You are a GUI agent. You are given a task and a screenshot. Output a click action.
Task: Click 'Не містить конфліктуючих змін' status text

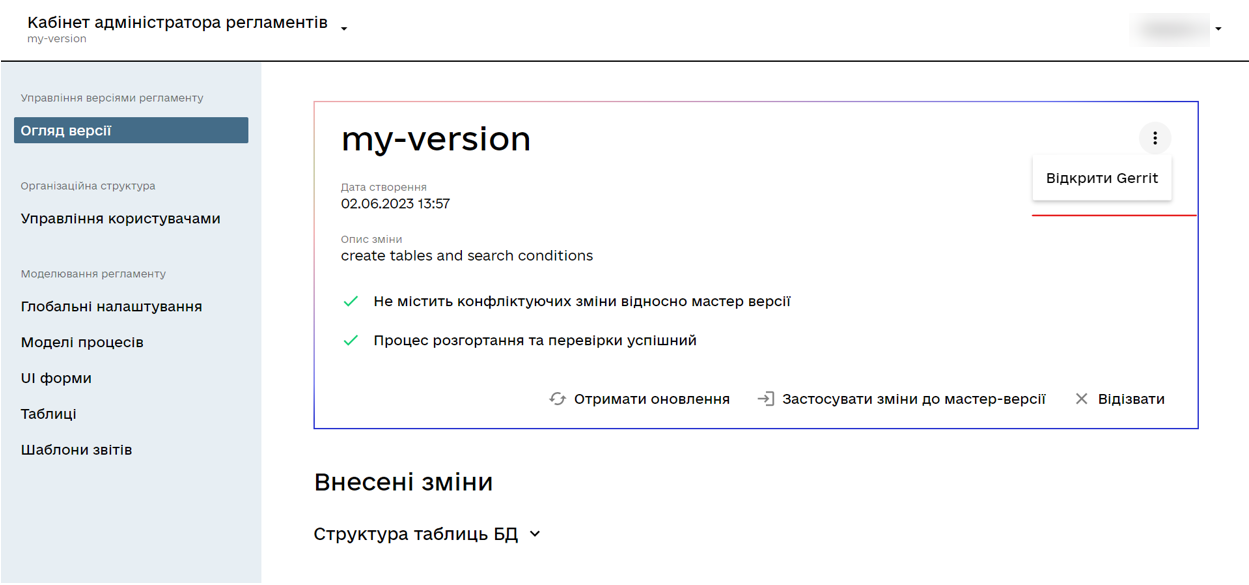click(x=582, y=301)
